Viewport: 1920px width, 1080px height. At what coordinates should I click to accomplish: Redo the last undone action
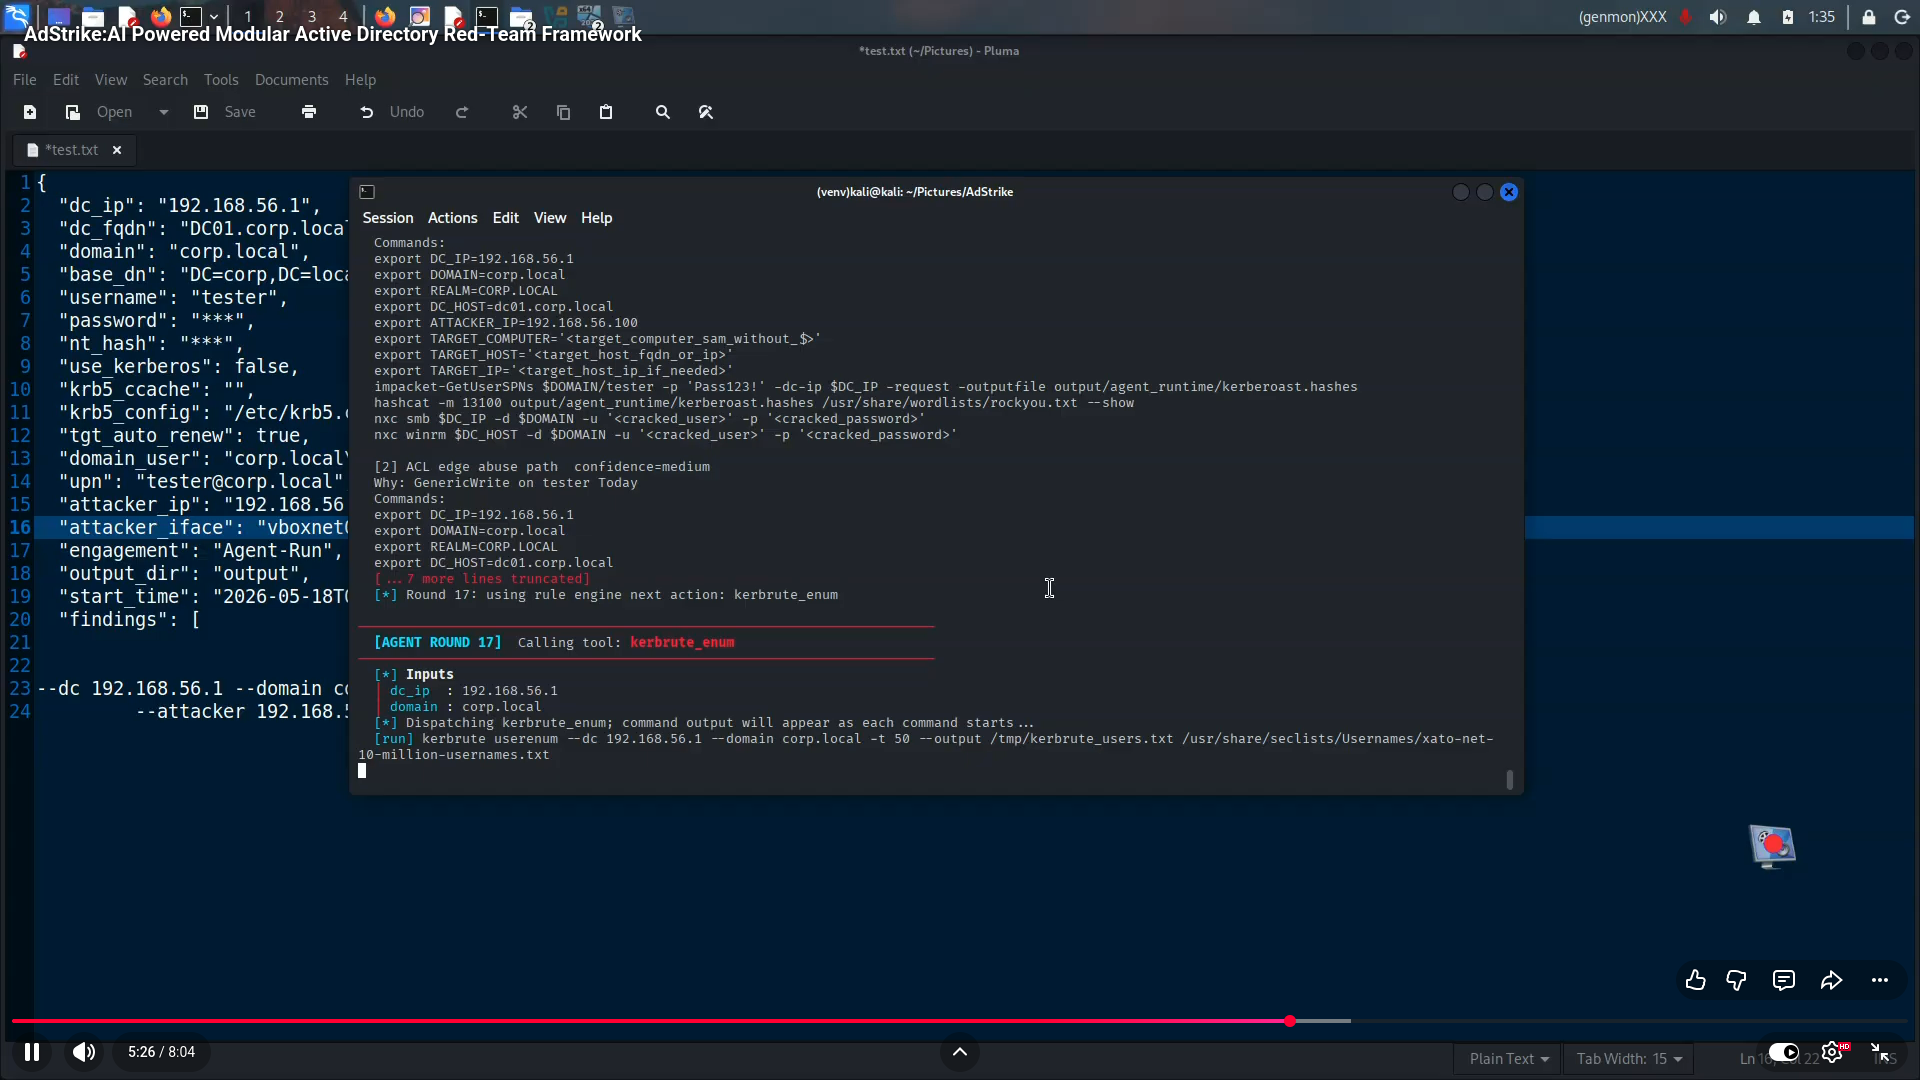(x=462, y=112)
